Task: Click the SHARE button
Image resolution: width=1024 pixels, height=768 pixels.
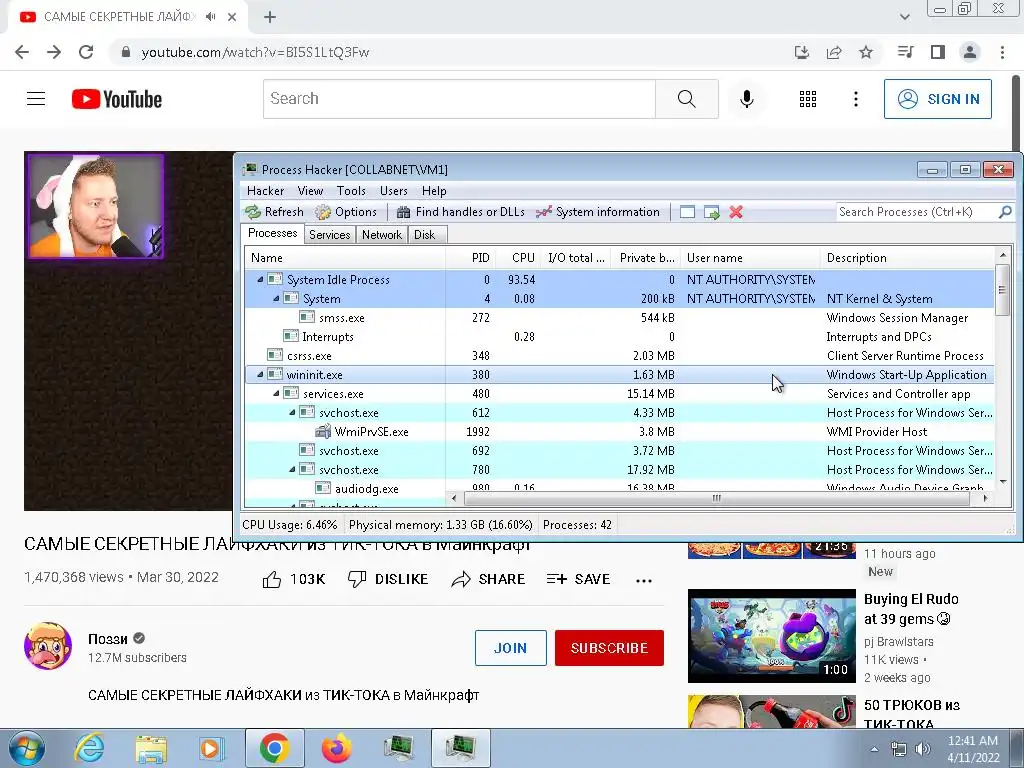Action: point(488,579)
